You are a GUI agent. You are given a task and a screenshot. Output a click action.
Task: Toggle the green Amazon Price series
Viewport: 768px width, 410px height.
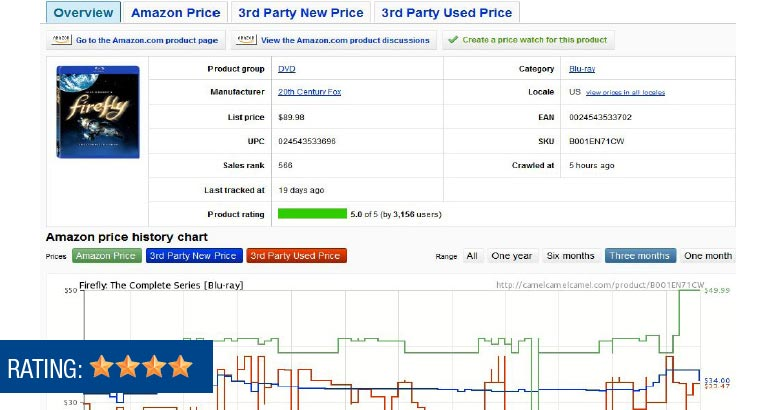107,256
